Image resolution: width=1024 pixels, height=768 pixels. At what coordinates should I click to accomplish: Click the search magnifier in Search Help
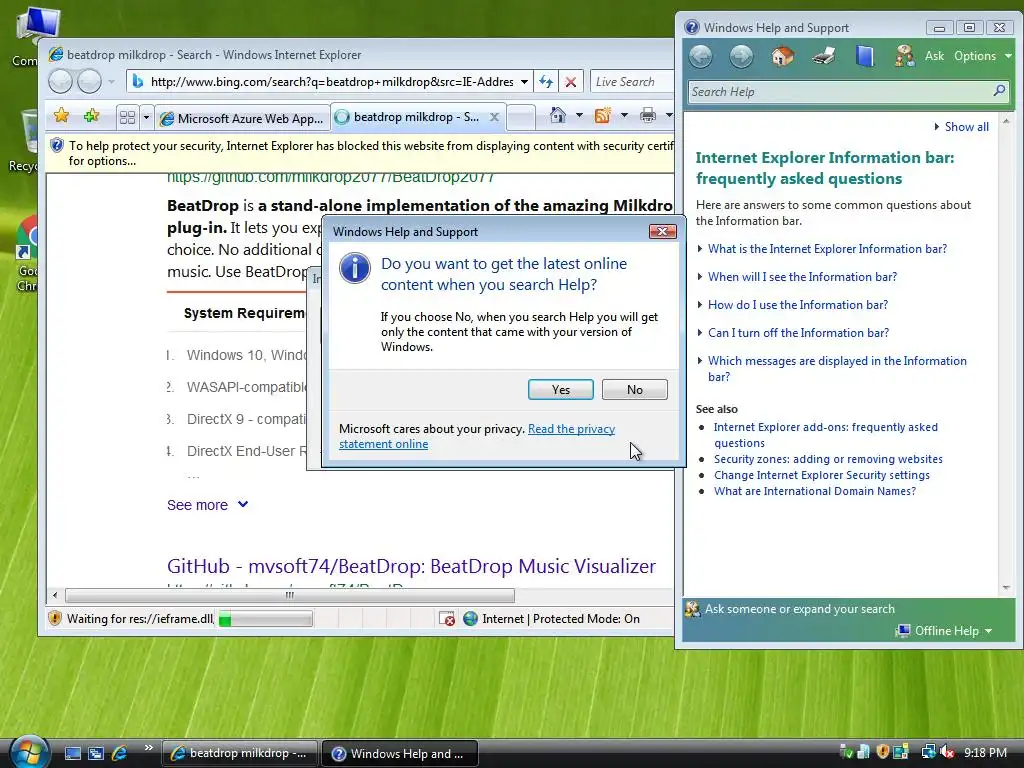(x=999, y=91)
